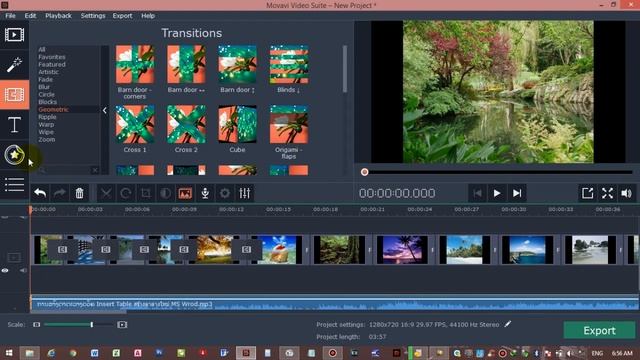The width and height of the screenshot is (640, 360).
Task: Select the Ripple category
Action: click(x=47, y=117)
